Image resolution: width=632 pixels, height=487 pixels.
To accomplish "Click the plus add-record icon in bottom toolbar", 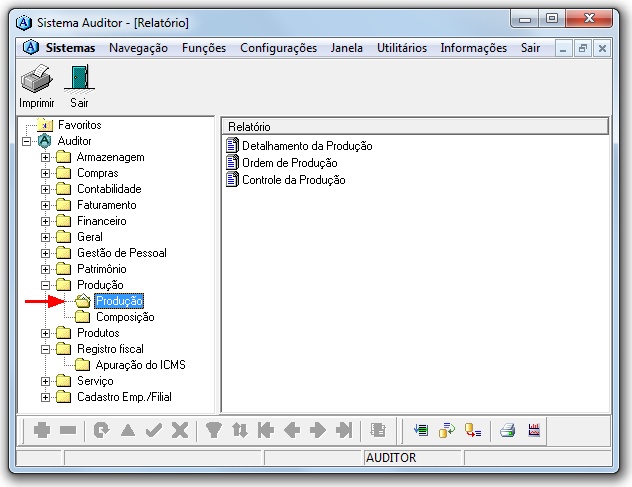I will click(x=42, y=430).
